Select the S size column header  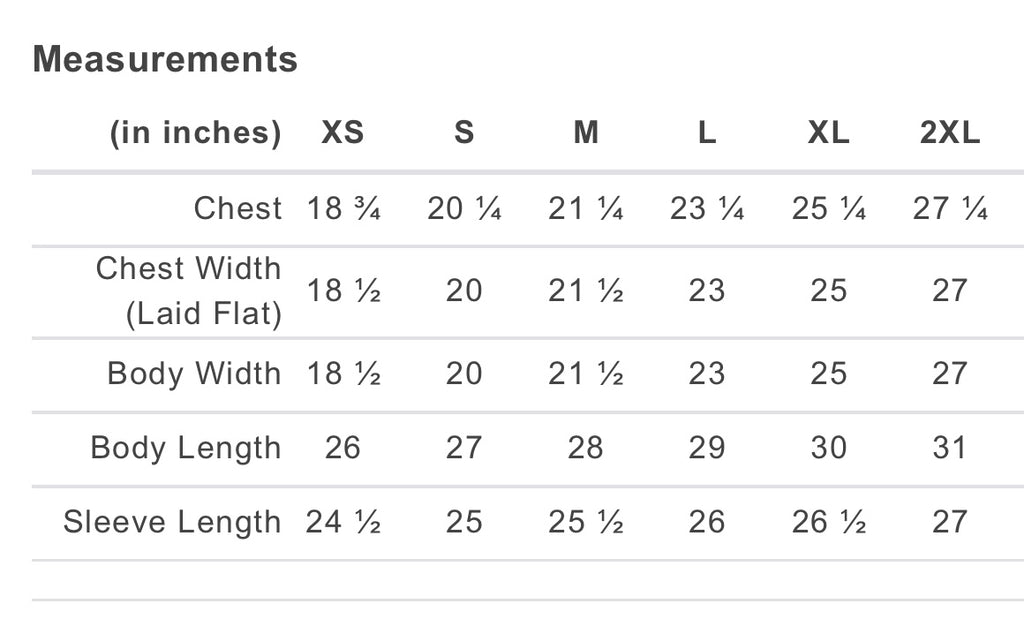[464, 133]
